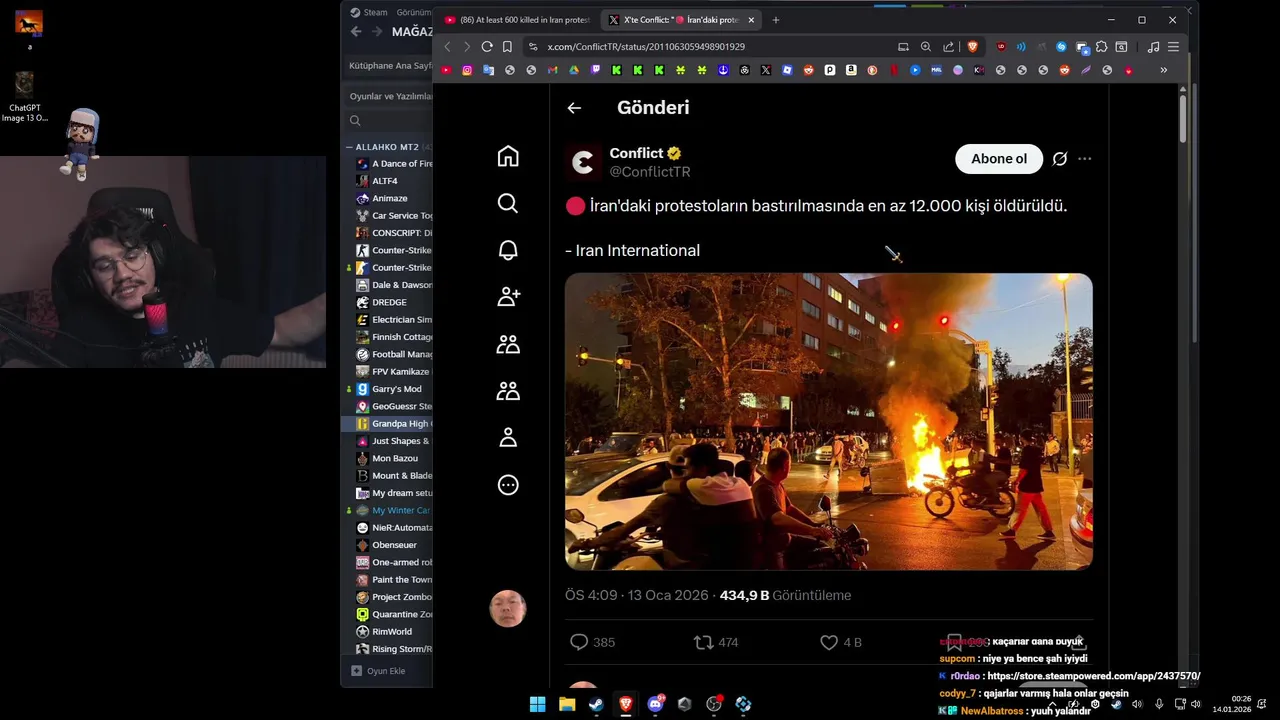Open the X search magnifier icon
Screen dimensions: 1280x720
[508, 203]
